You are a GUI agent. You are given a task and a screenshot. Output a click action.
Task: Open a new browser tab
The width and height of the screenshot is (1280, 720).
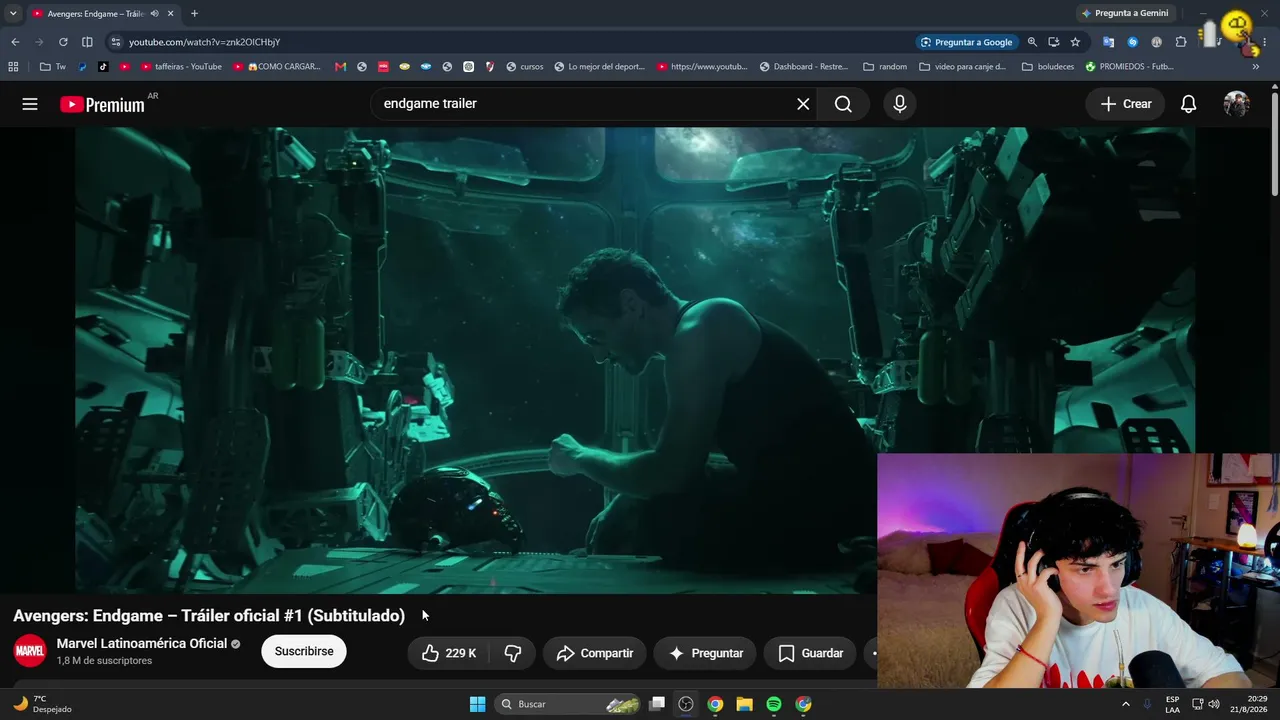click(x=194, y=13)
